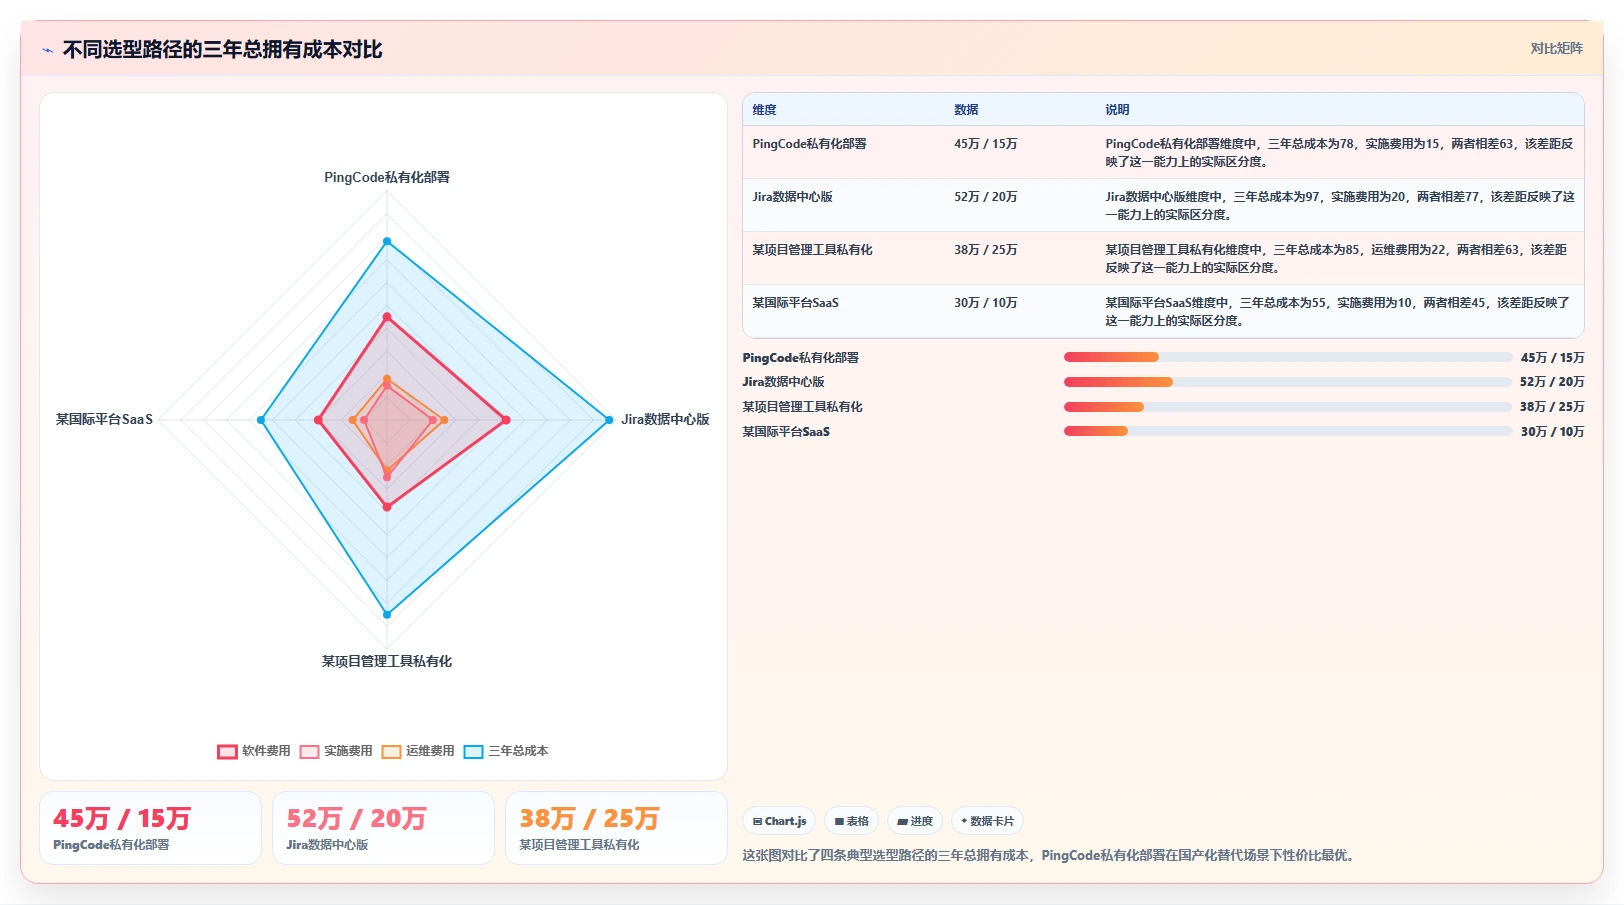The image size is (1624, 905).
Task: Select 某项目管理工具私有化 in the table's 维度 column
Action: click(812, 250)
